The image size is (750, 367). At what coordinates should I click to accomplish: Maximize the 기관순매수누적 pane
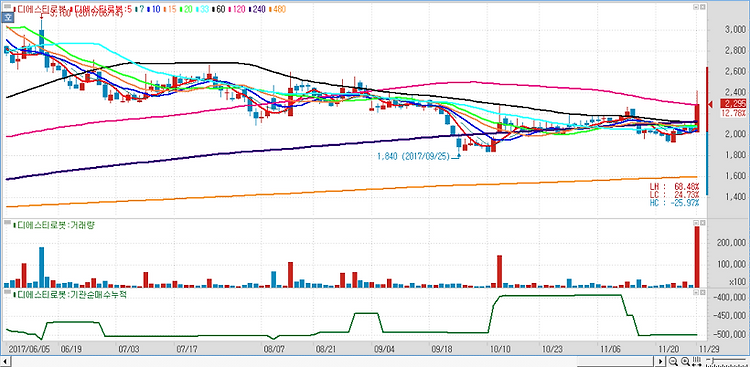click(703, 291)
